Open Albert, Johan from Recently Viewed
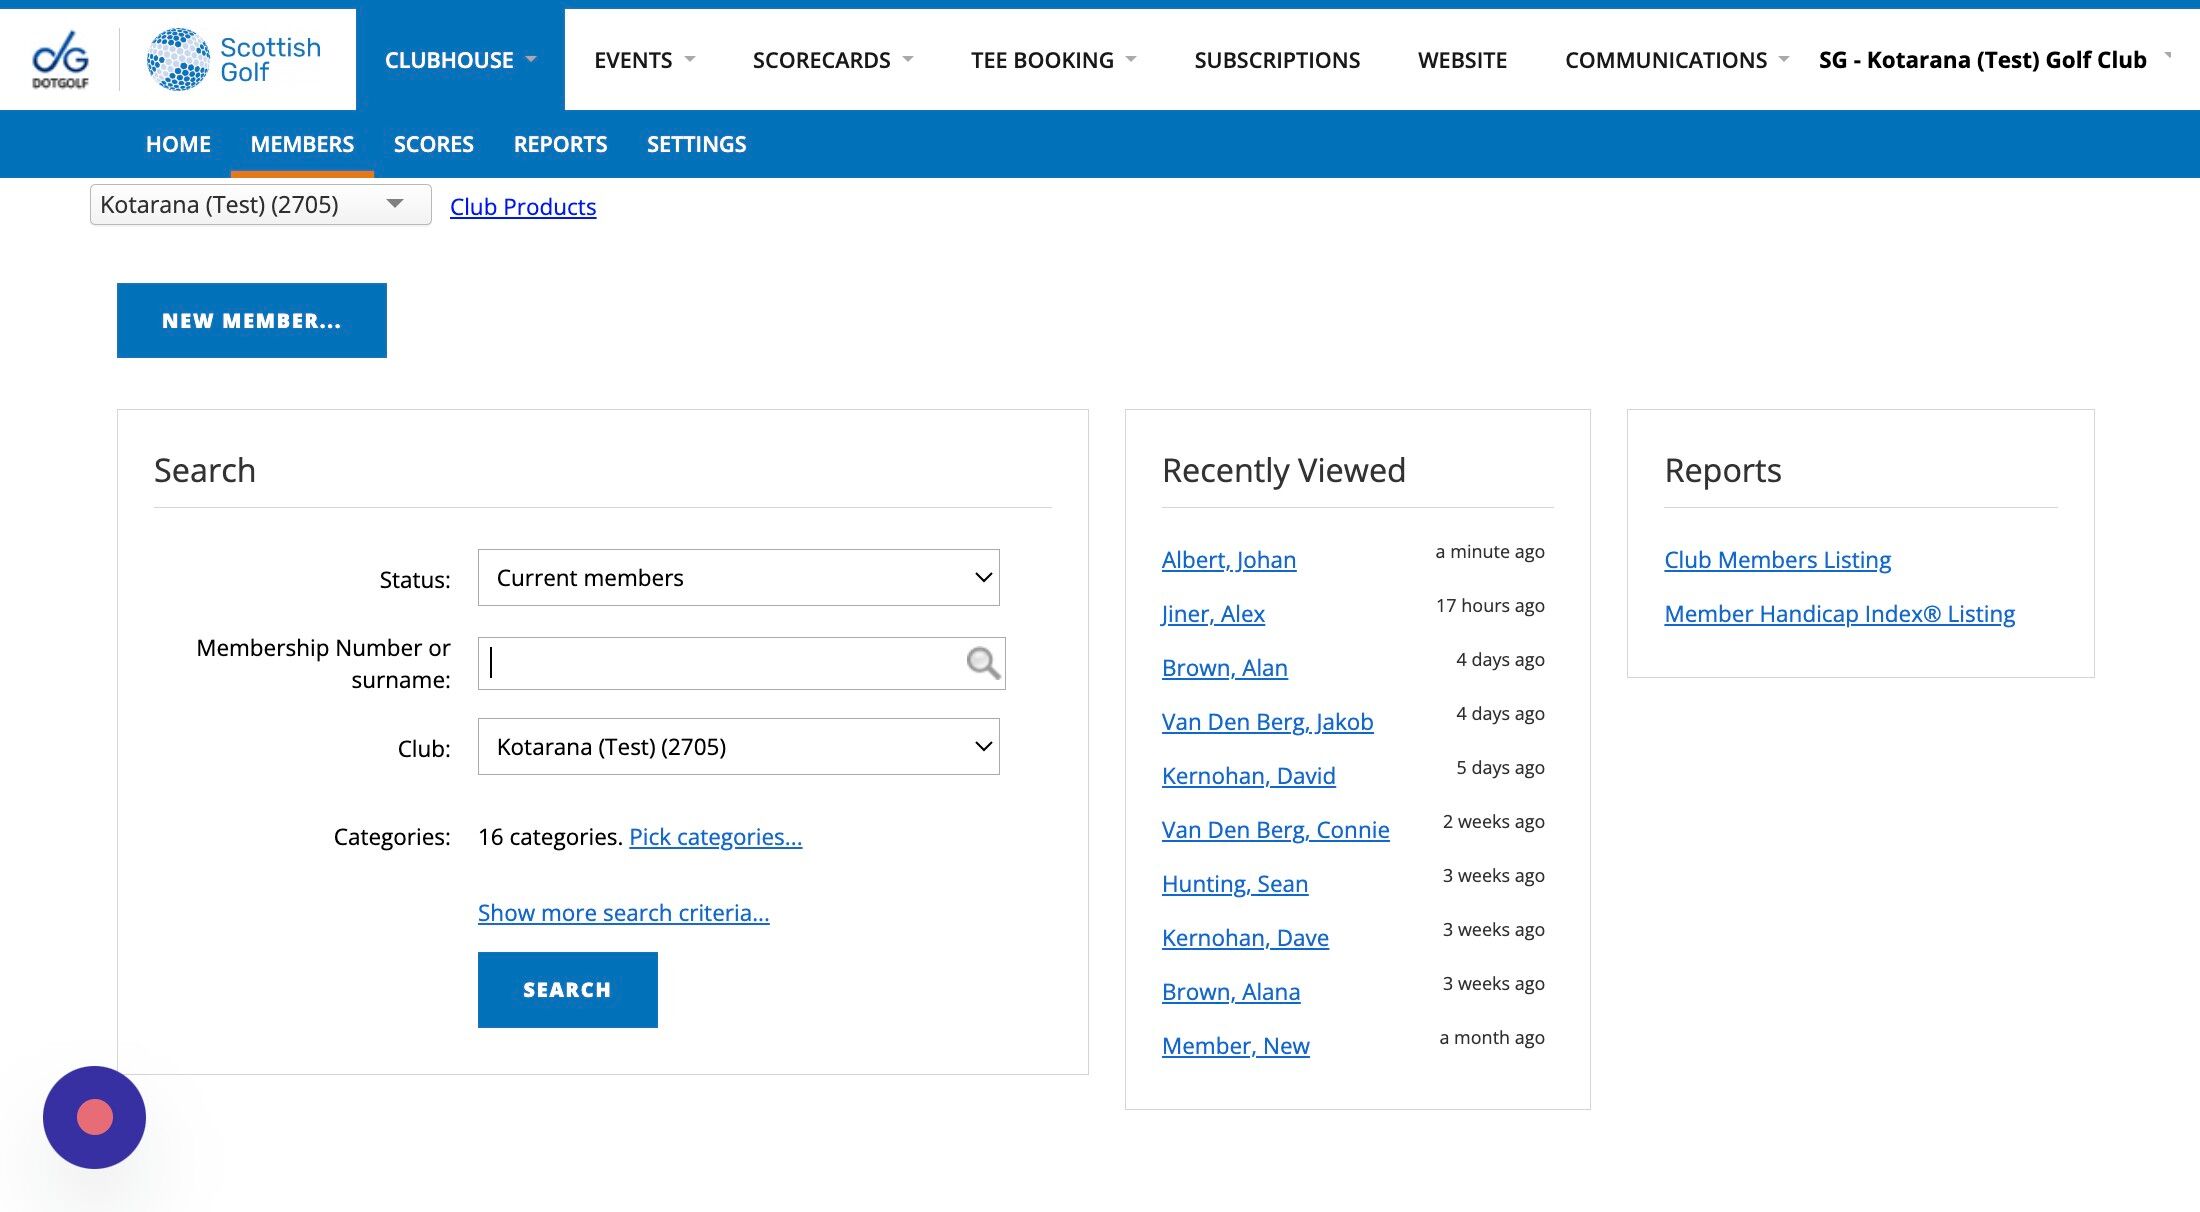Screen dimensions: 2200x1212 pos(1228,560)
